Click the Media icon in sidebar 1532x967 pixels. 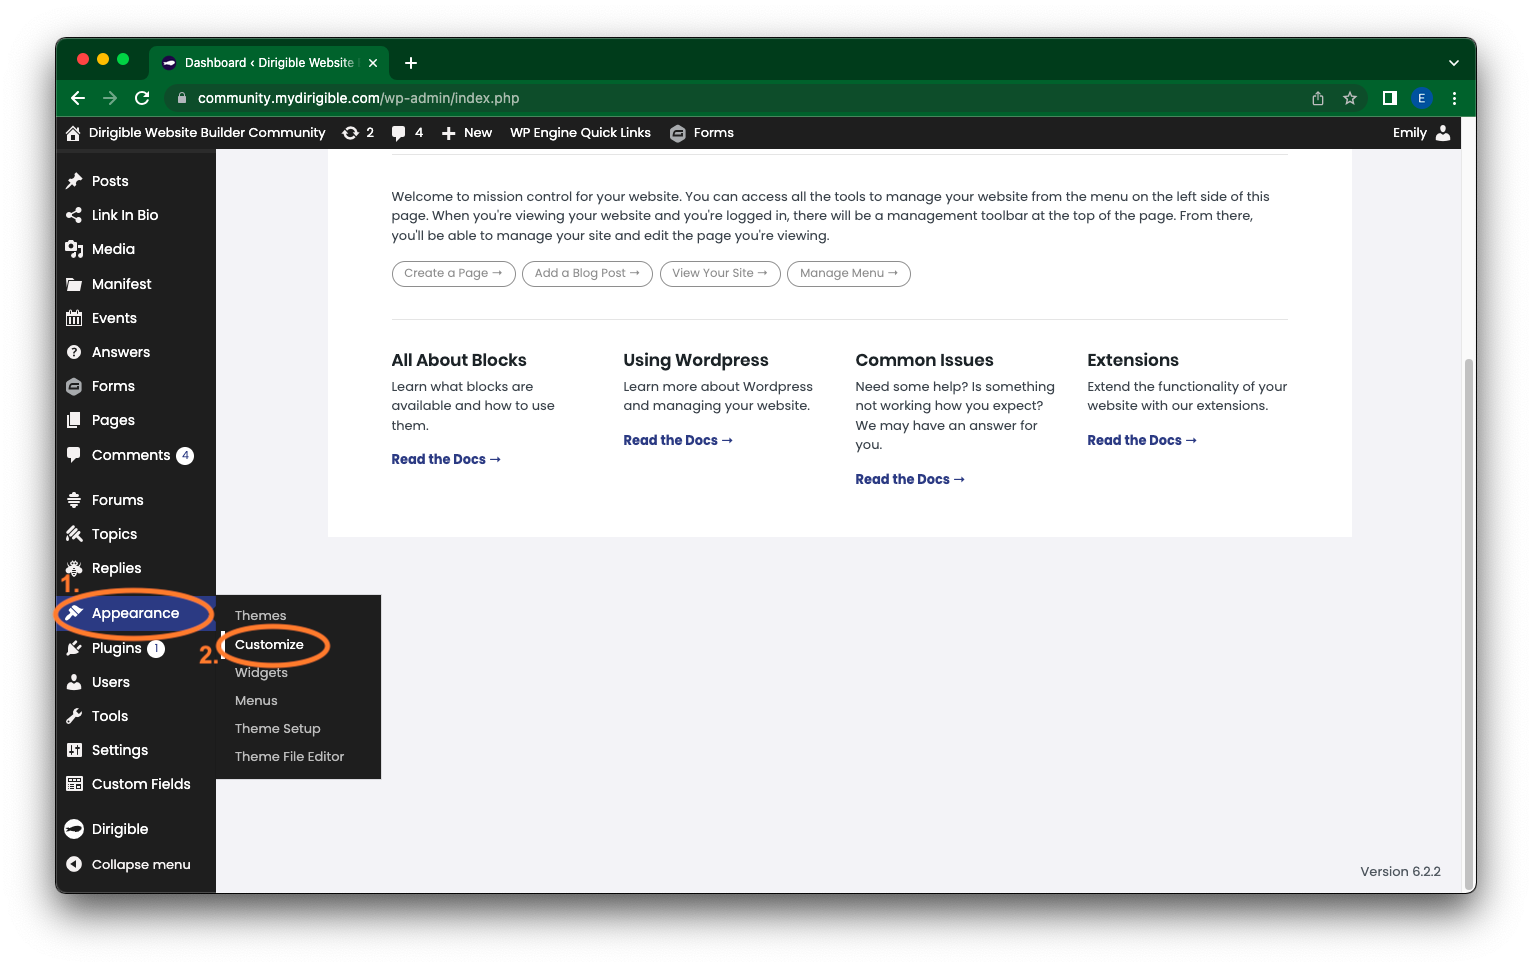click(x=74, y=249)
